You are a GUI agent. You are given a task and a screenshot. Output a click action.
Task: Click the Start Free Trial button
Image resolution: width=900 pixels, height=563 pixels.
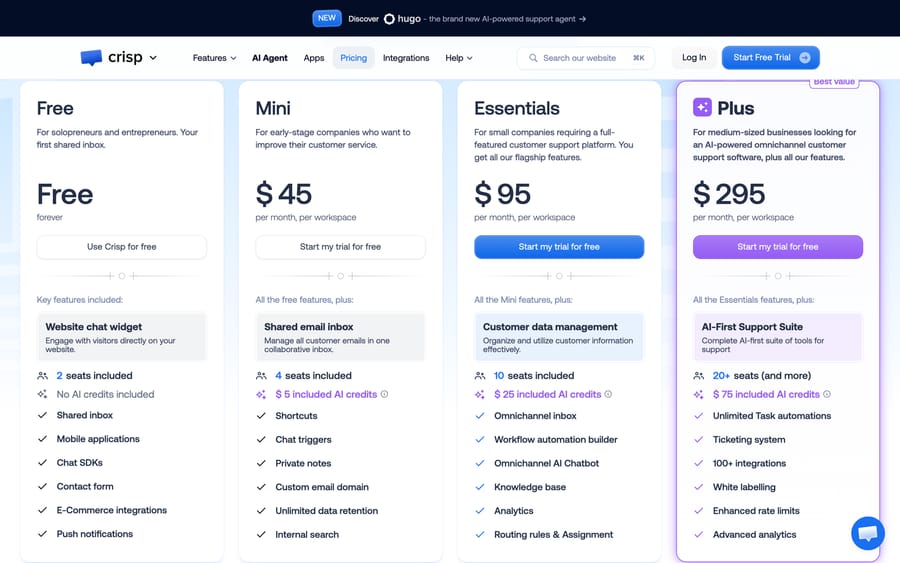[770, 57]
